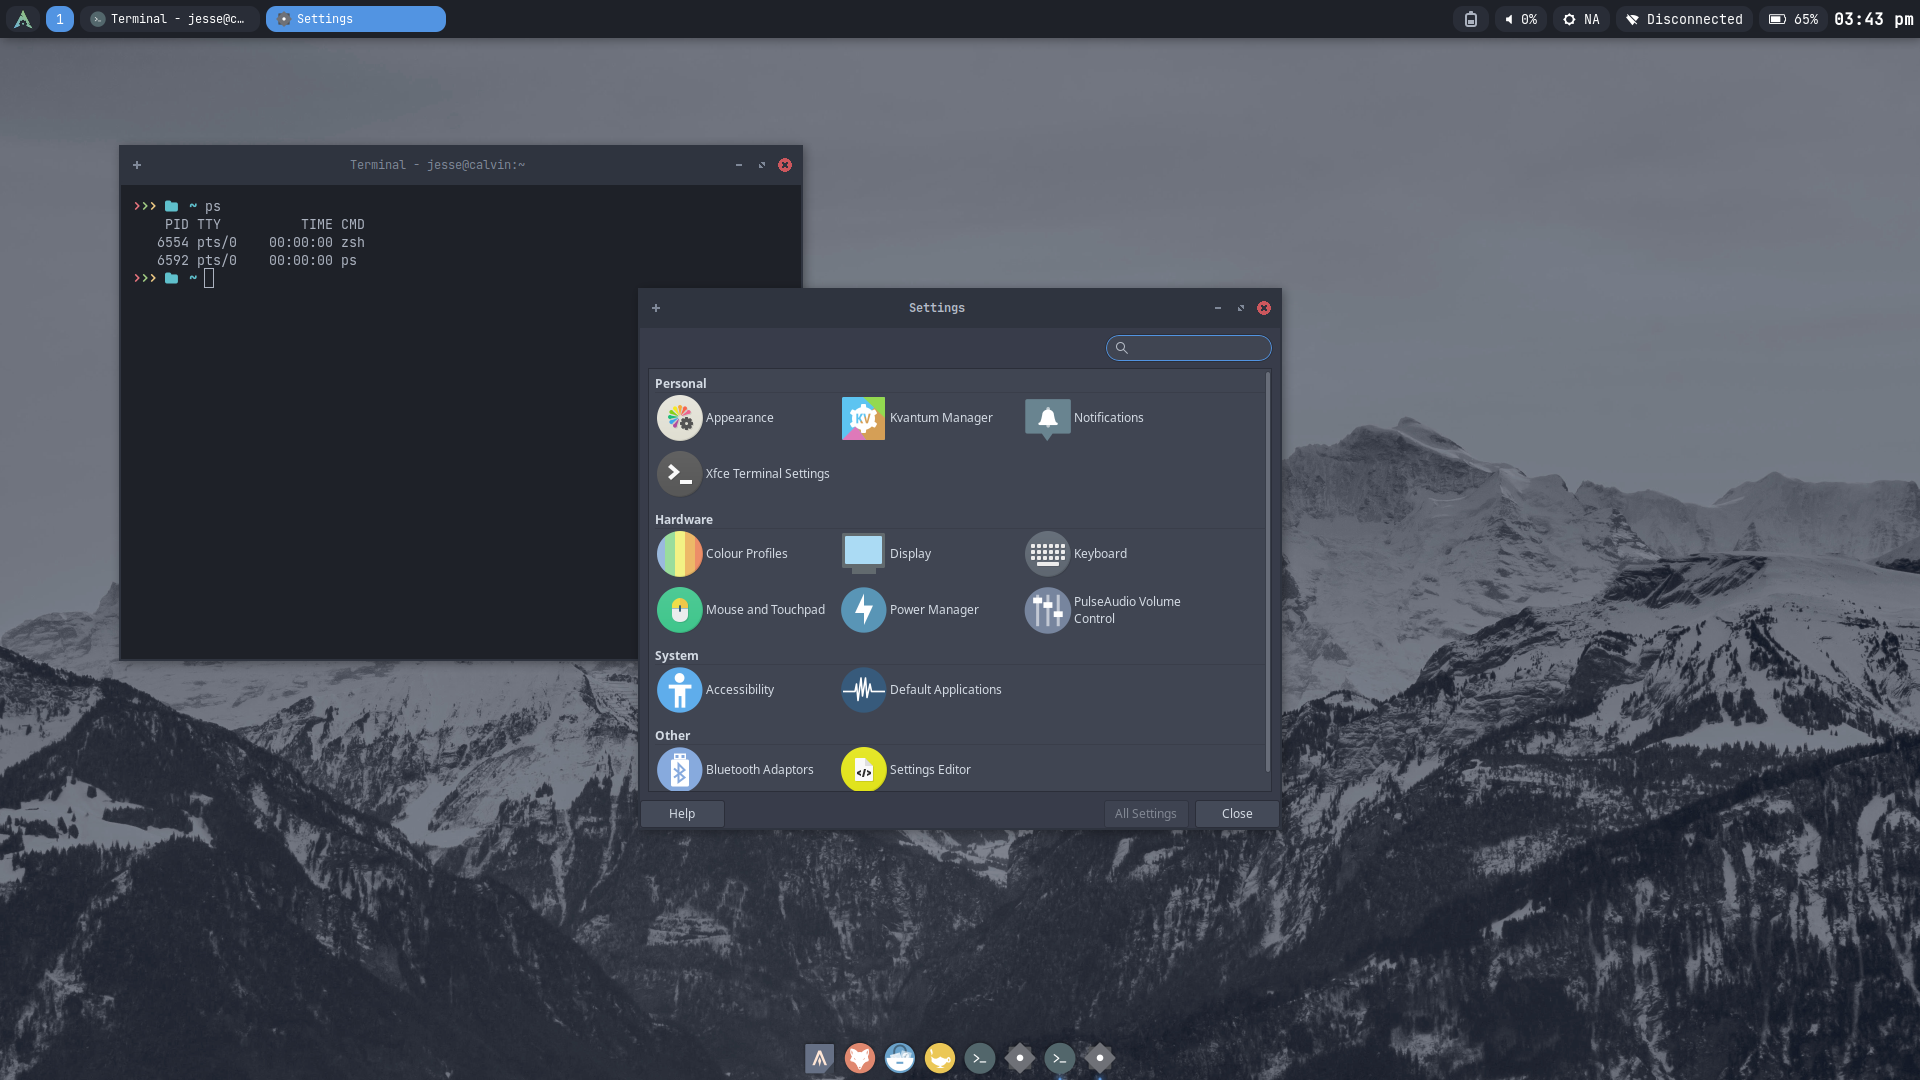Open Keyboard settings
This screenshot has height=1080, width=1920.
(1077, 554)
